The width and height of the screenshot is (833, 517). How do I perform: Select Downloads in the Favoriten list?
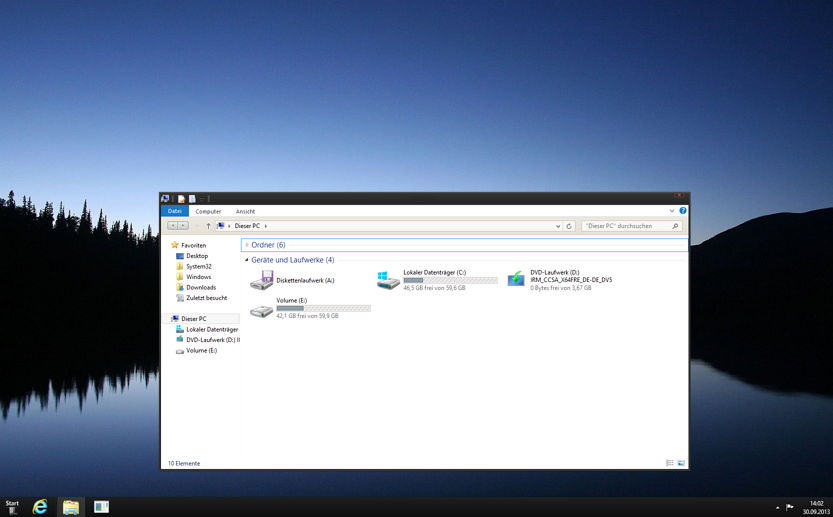click(x=200, y=287)
